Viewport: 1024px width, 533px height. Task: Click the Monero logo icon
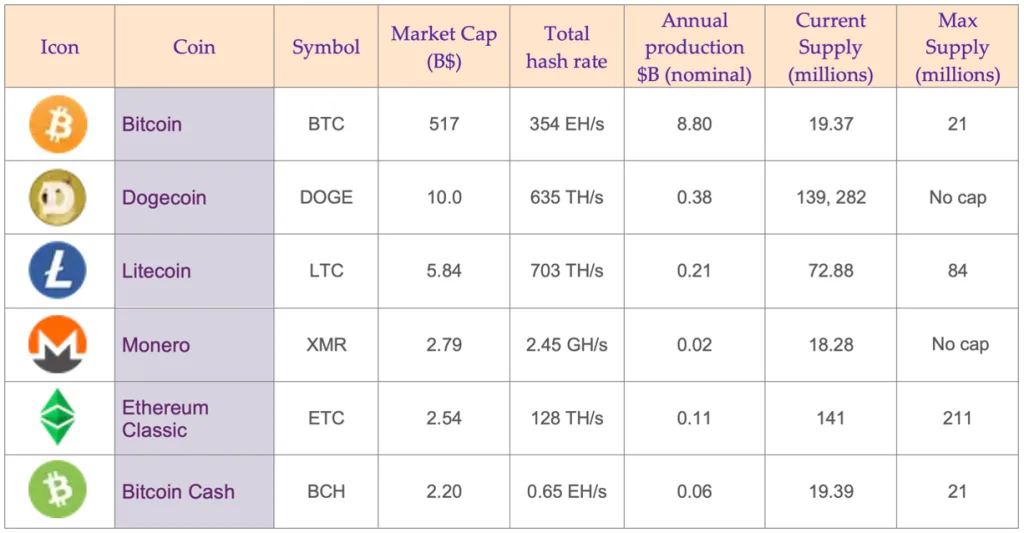pyautogui.click(x=58, y=345)
